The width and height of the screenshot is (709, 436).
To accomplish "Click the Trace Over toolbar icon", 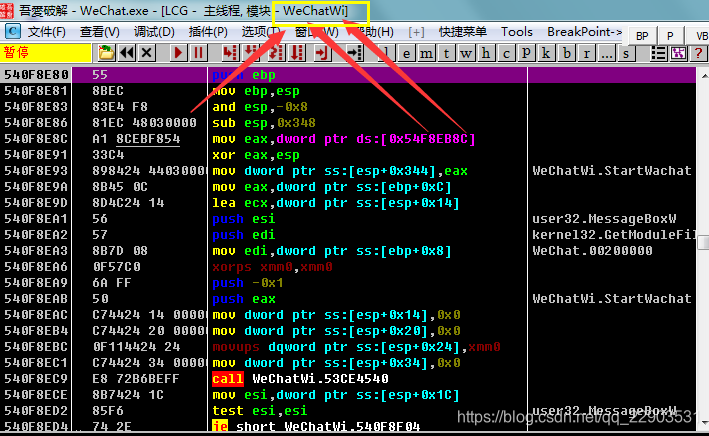I will pos(297,53).
